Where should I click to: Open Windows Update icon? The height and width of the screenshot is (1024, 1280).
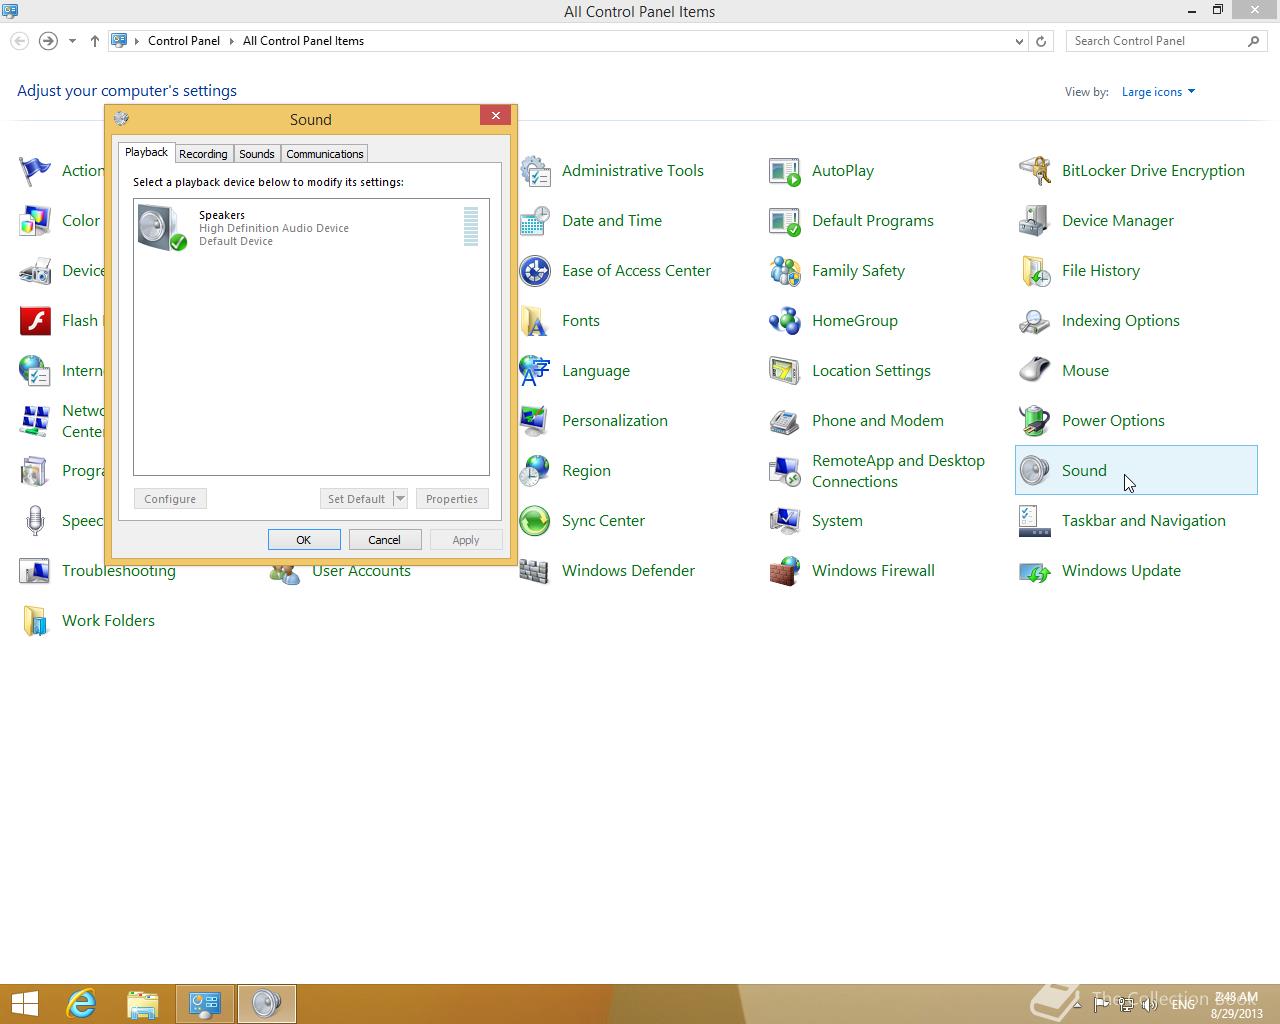(1035, 571)
